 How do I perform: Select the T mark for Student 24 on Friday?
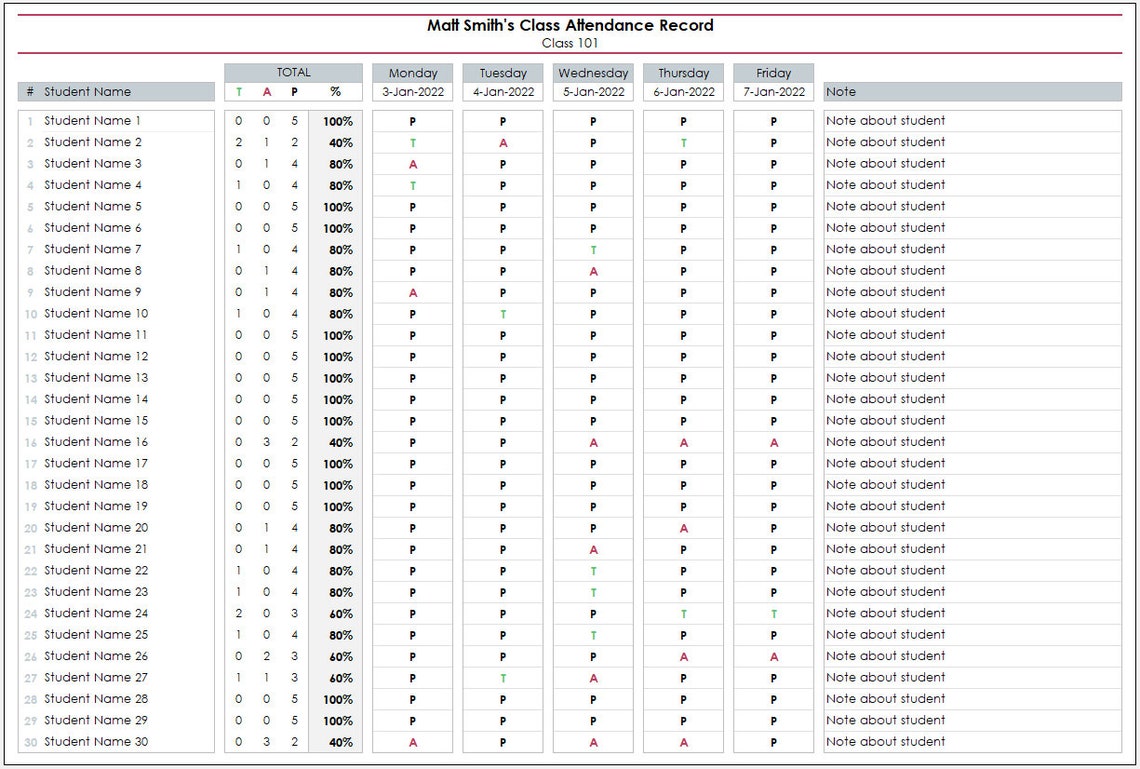tap(773, 613)
